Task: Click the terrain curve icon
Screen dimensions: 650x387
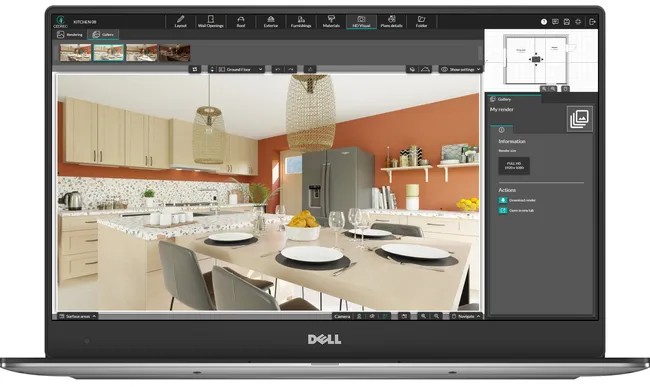Action: click(x=425, y=69)
